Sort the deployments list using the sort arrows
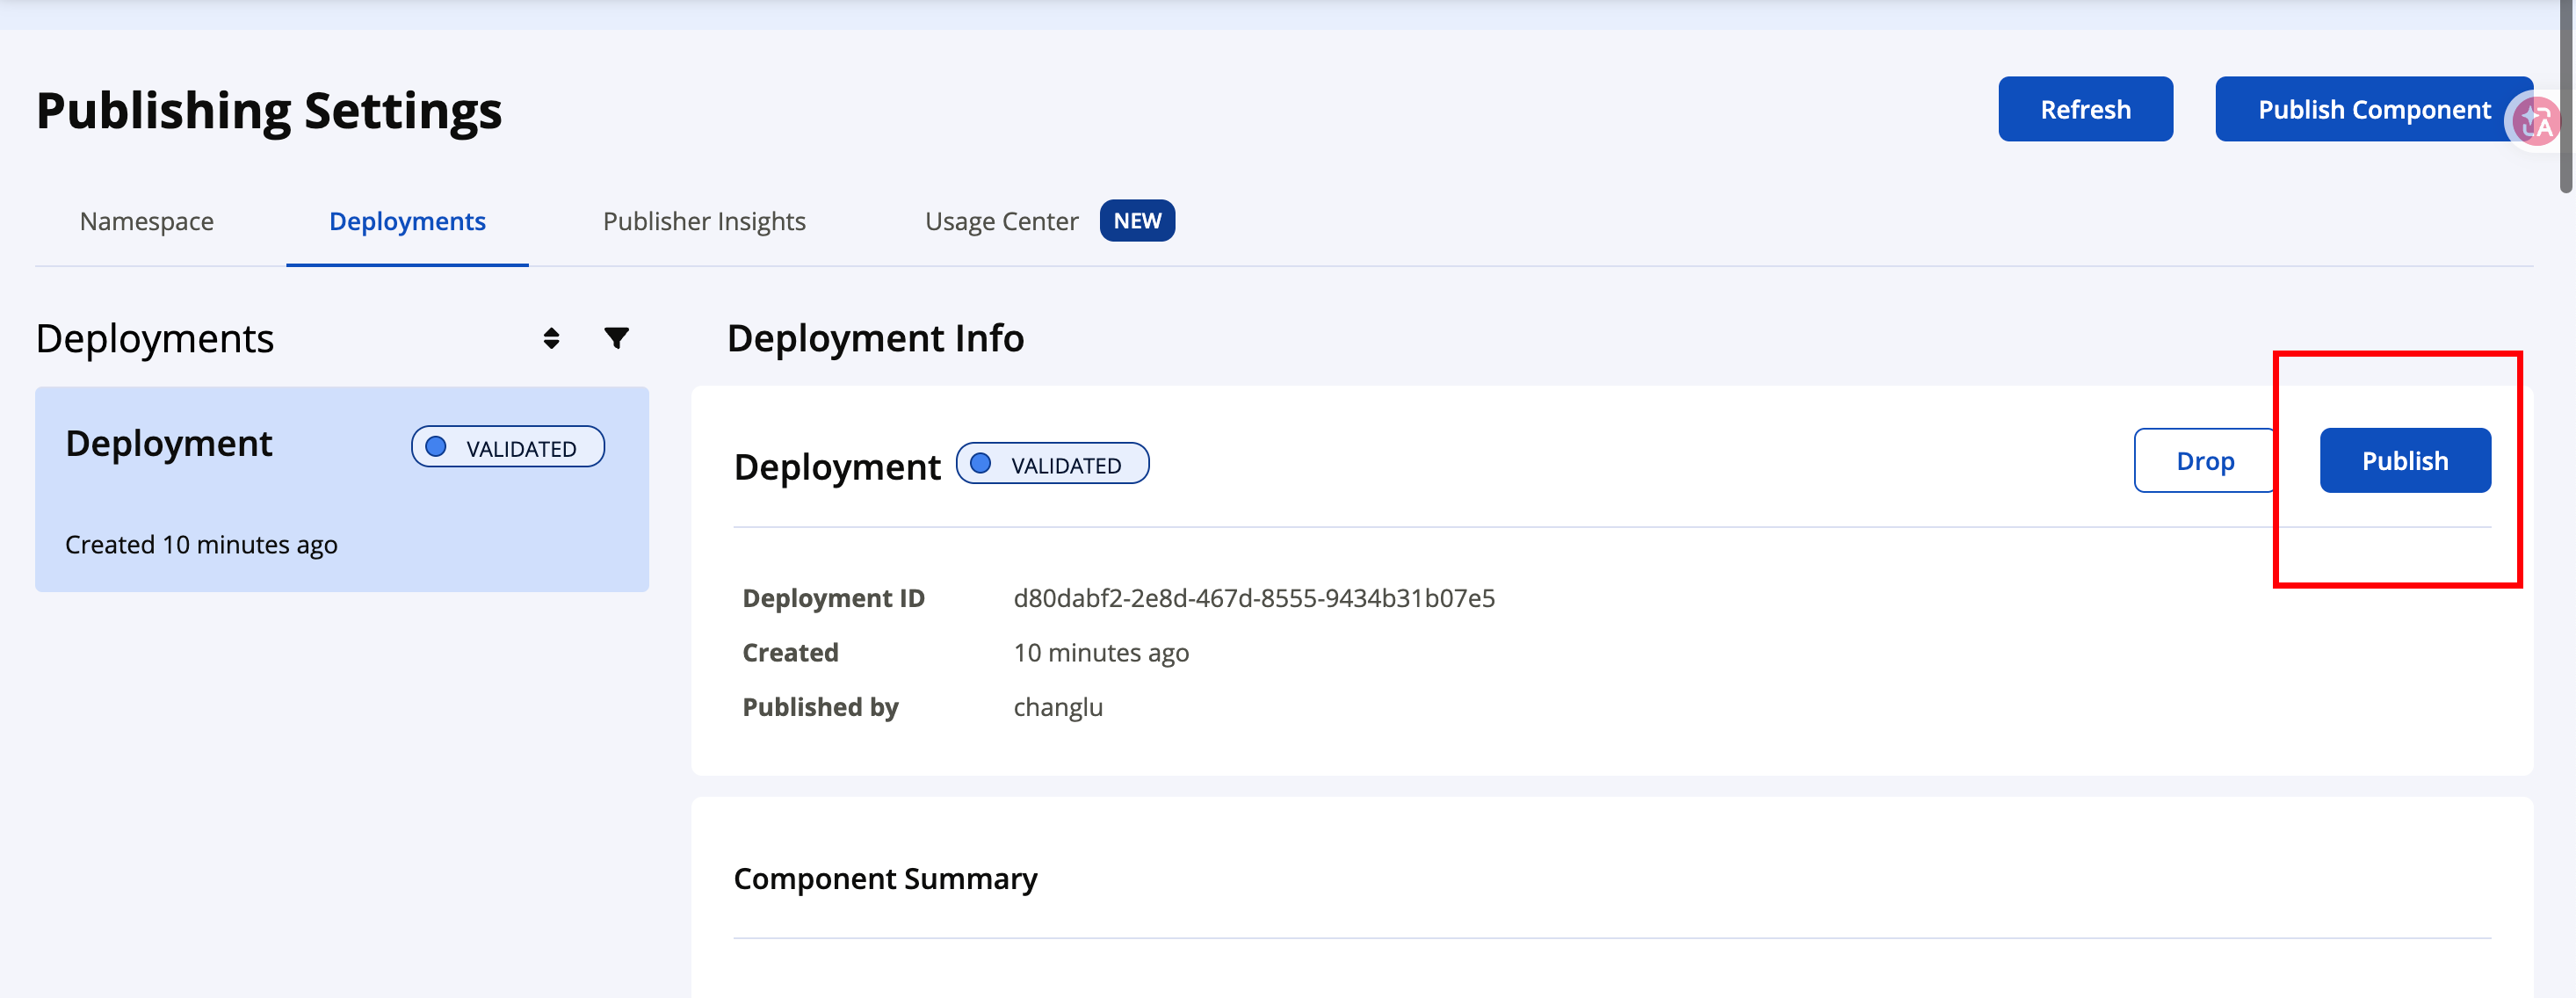This screenshot has width=2576, height=998. 551,338
